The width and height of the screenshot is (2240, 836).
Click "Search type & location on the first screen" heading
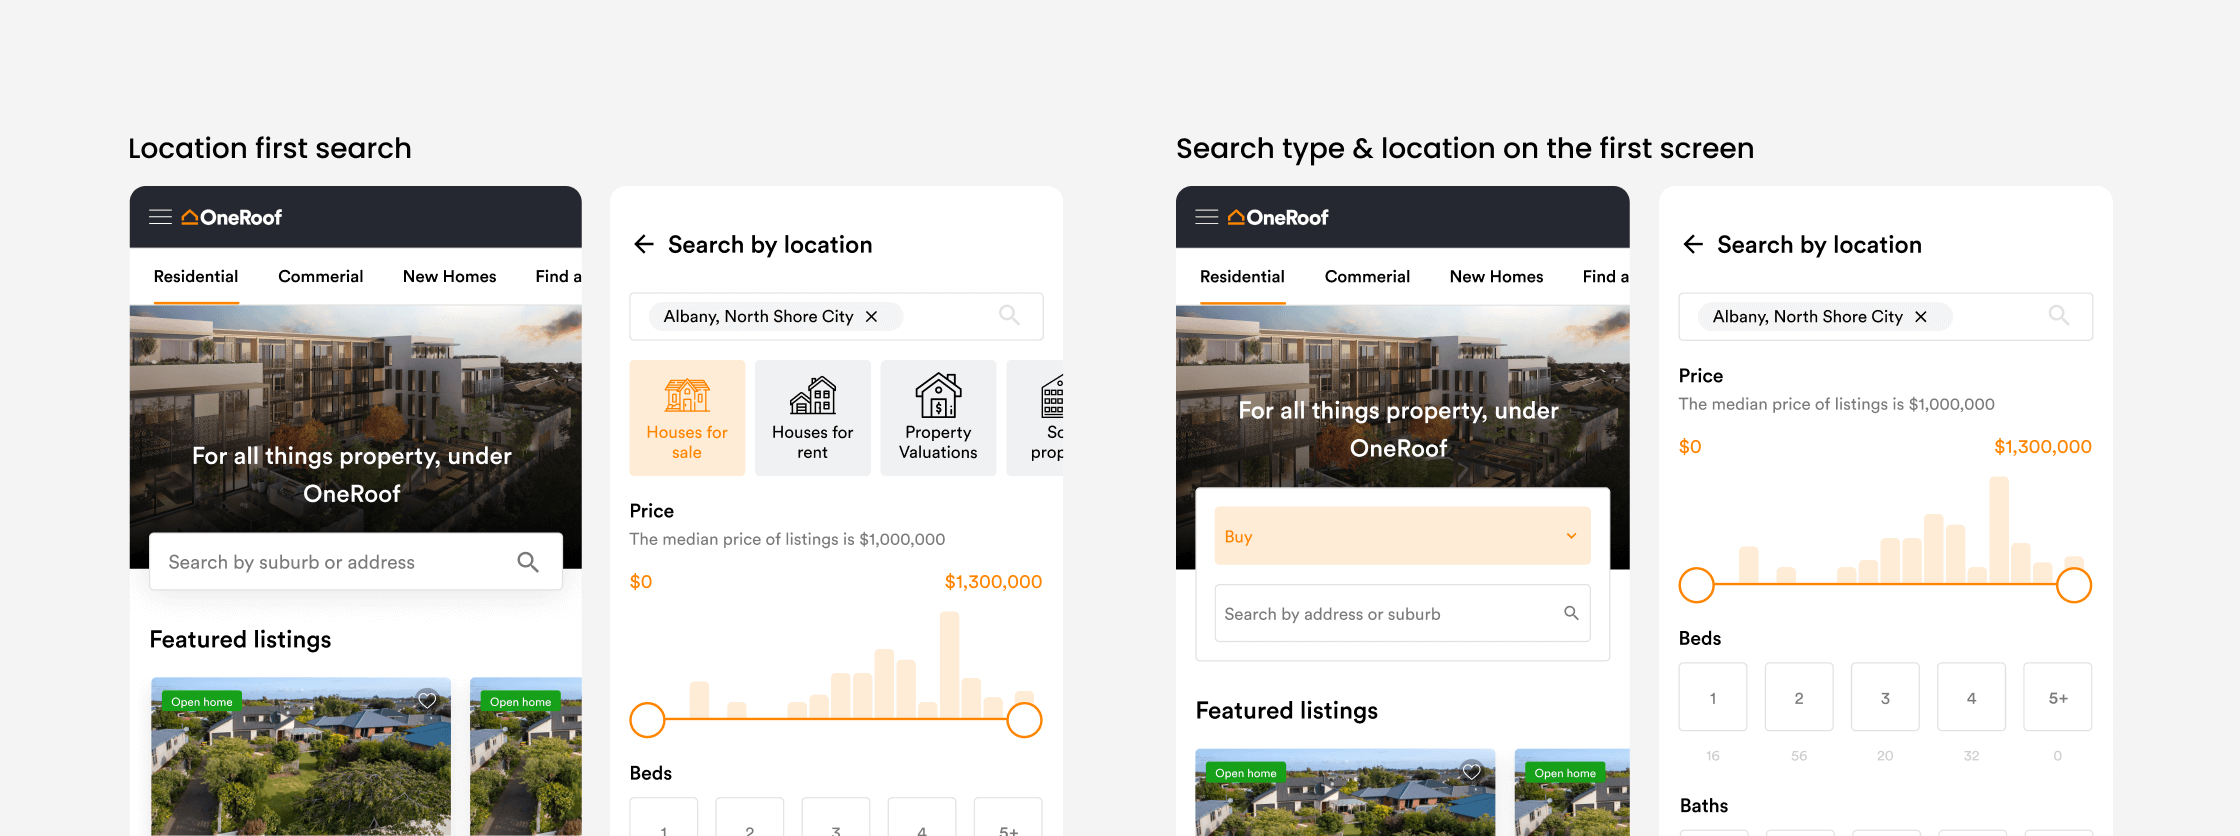[1465, 148]
